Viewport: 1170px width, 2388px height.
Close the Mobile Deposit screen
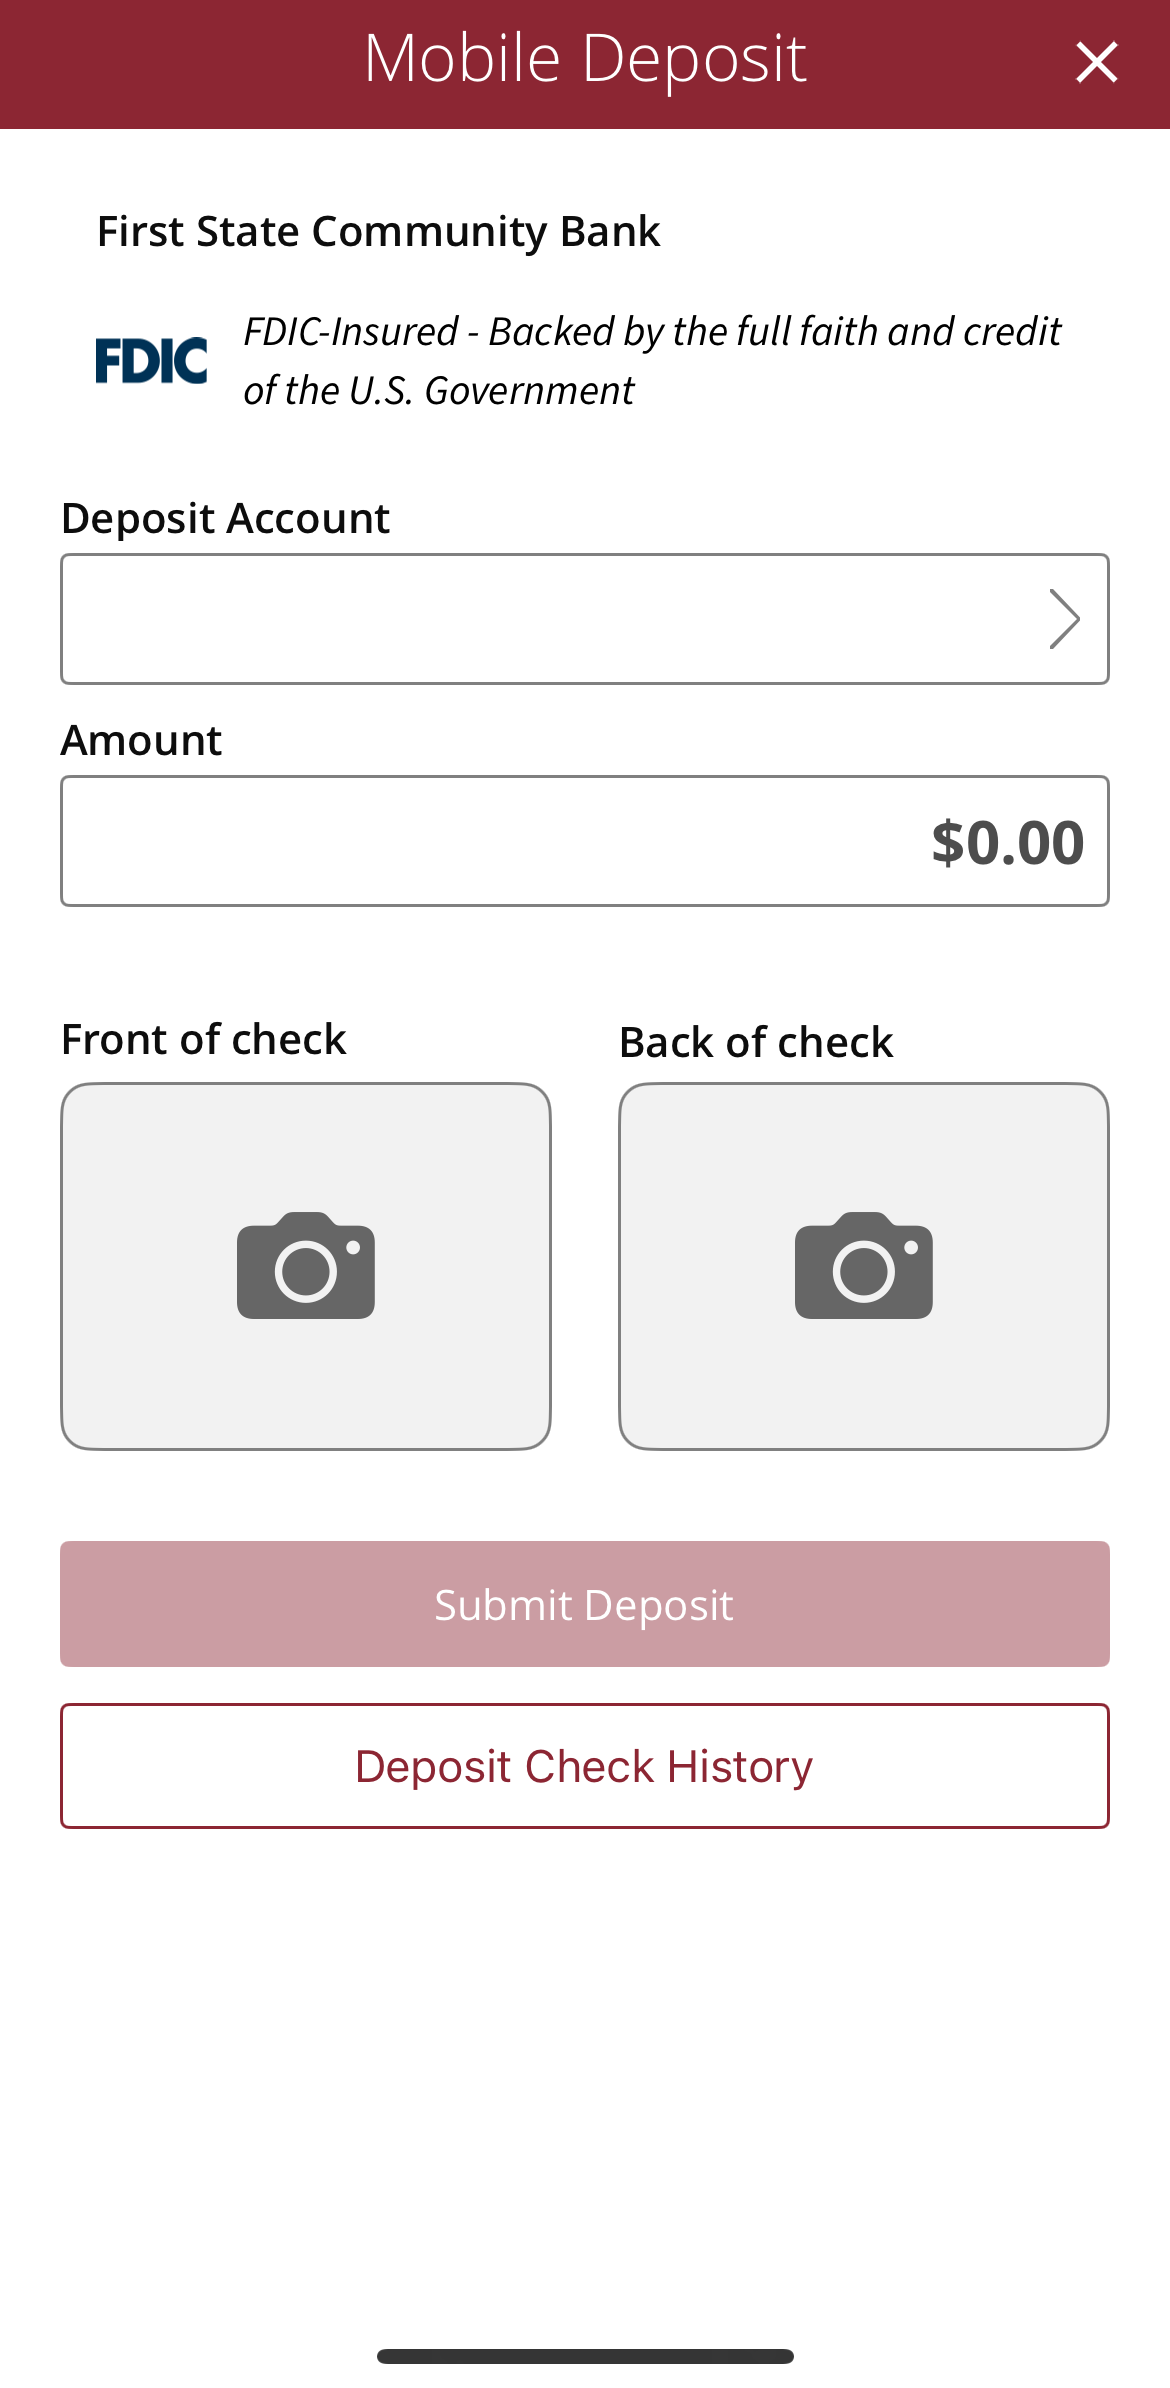1096,62
